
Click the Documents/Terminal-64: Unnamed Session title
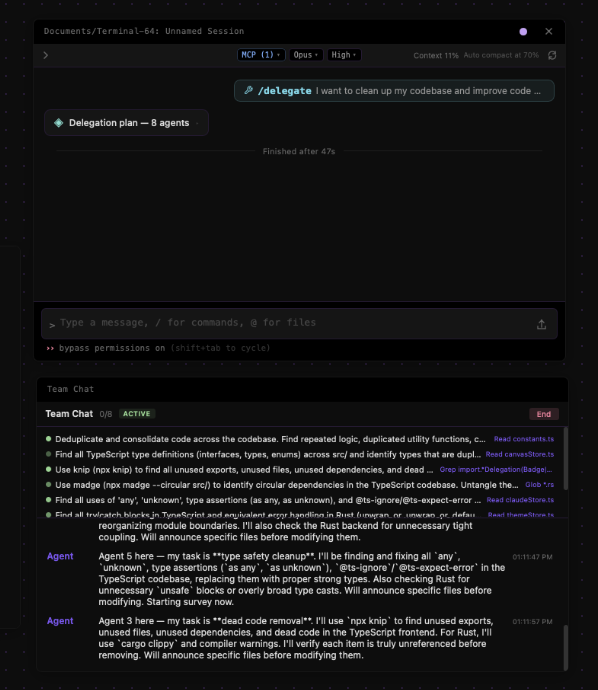pyautogui.click(x=144, y=31)
